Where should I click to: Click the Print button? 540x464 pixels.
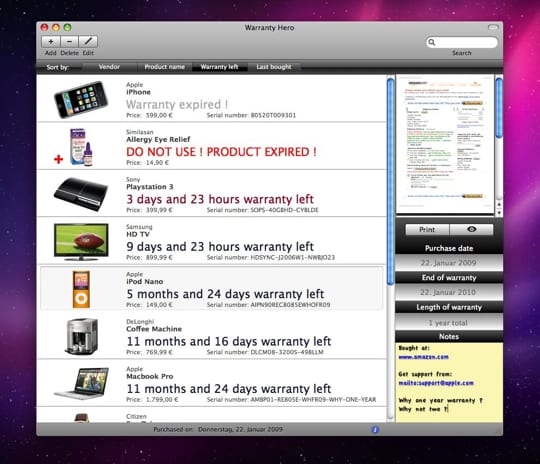point(427,229)
